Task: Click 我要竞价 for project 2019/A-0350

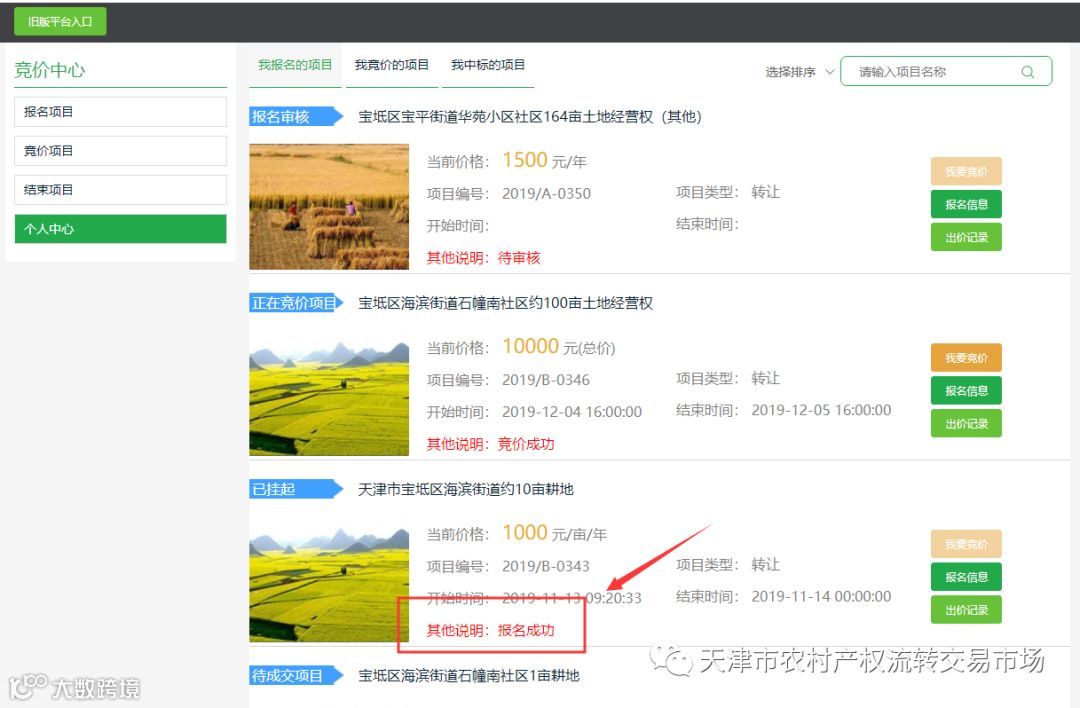Action: 966,171
